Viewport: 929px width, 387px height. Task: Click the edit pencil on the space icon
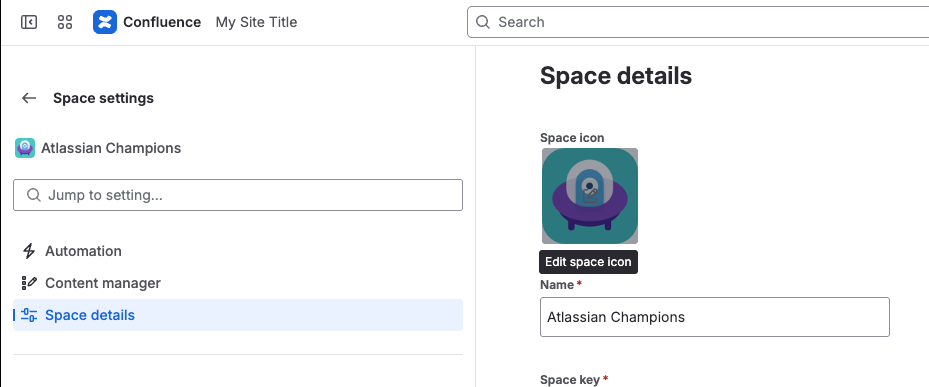590,196
